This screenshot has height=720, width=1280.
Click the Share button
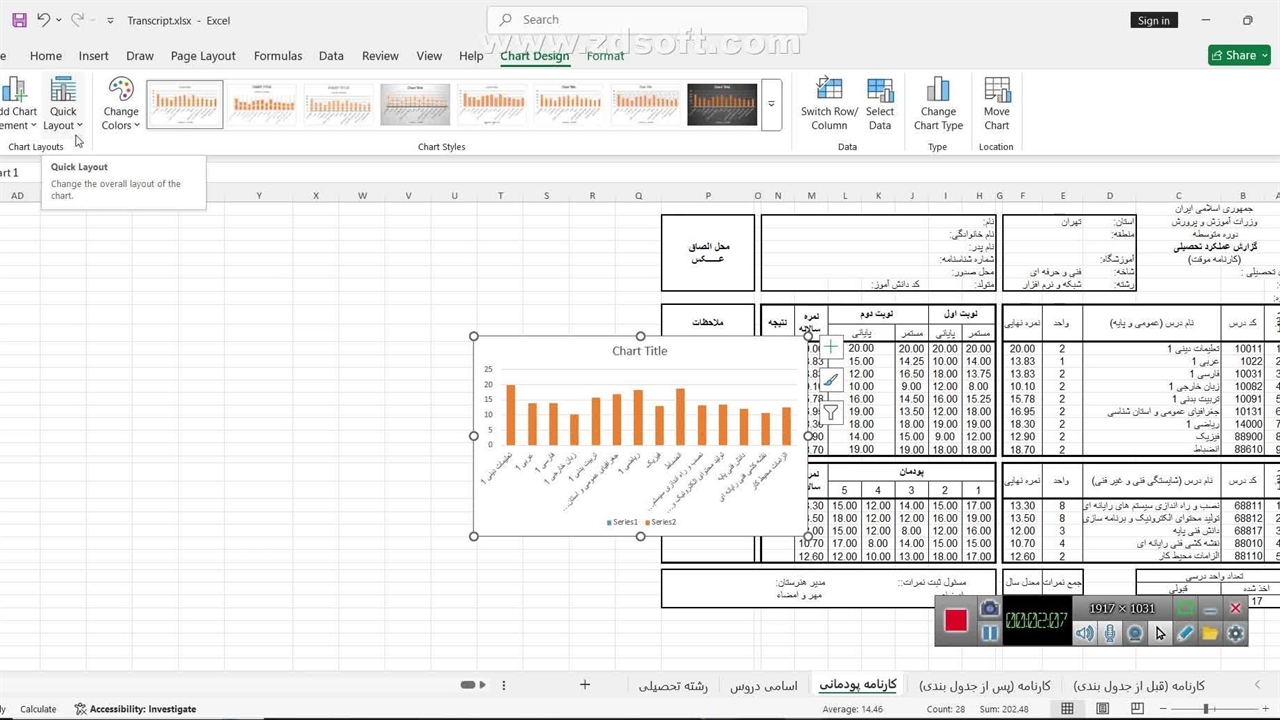click(1238, 55)
